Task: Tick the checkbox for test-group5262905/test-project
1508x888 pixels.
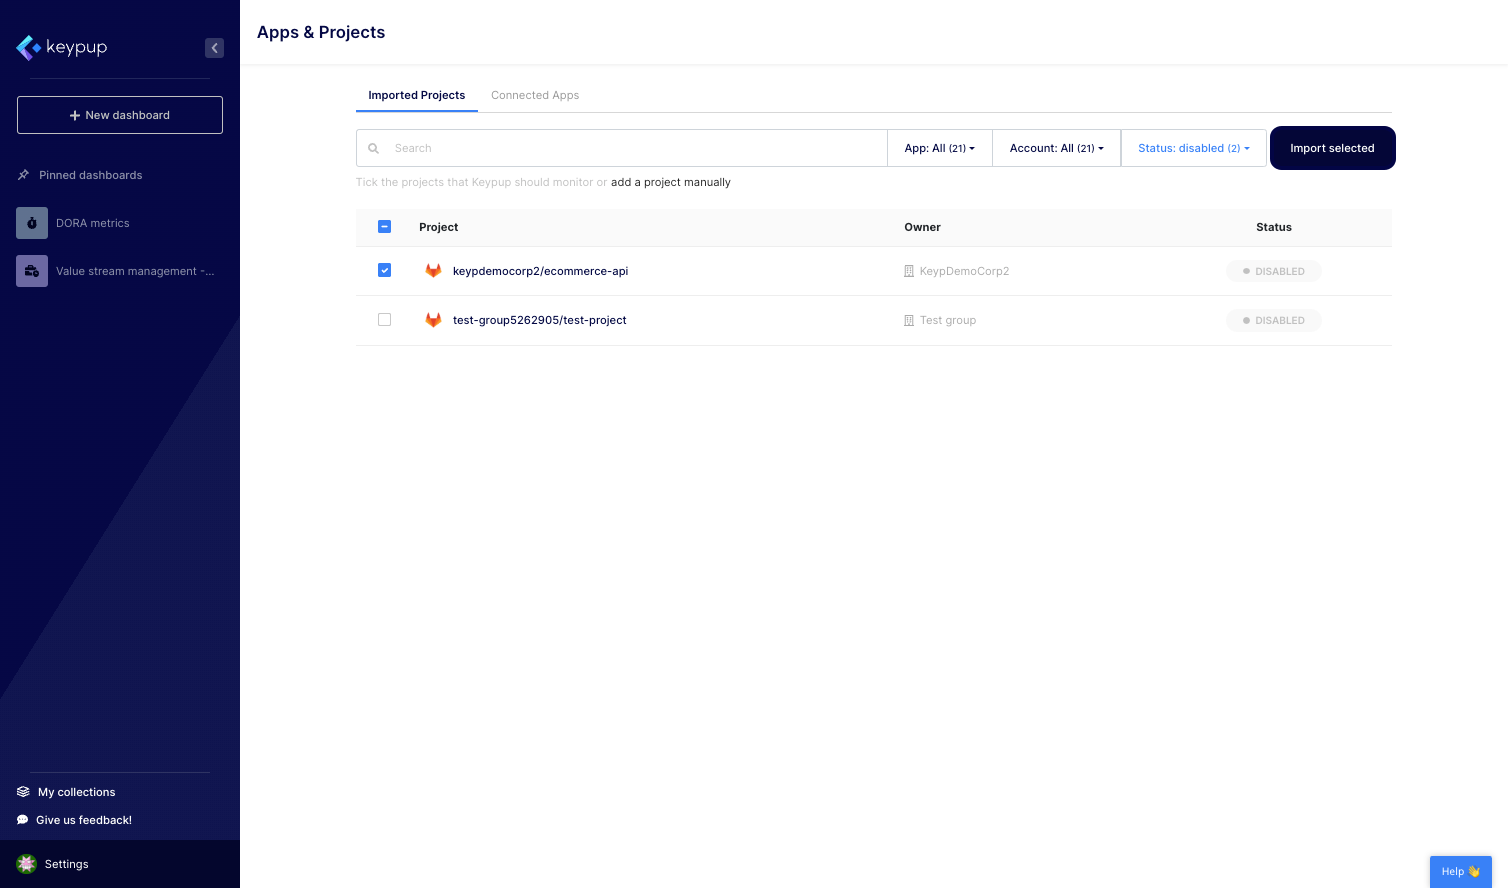Action: pyautogui.click(x=384, y=319)
